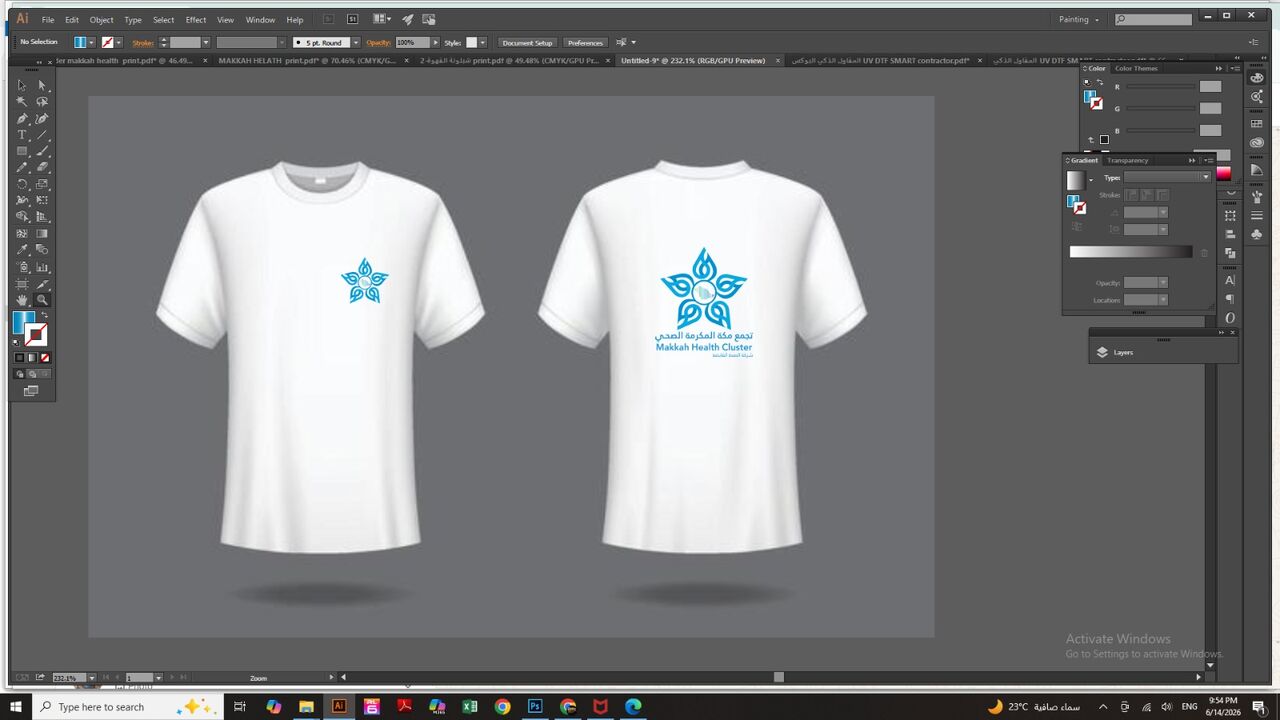The width and height of the screenshot is (1280, 720).
Task: Expand the Painting workspace switcher
Action: point(1079,19)
